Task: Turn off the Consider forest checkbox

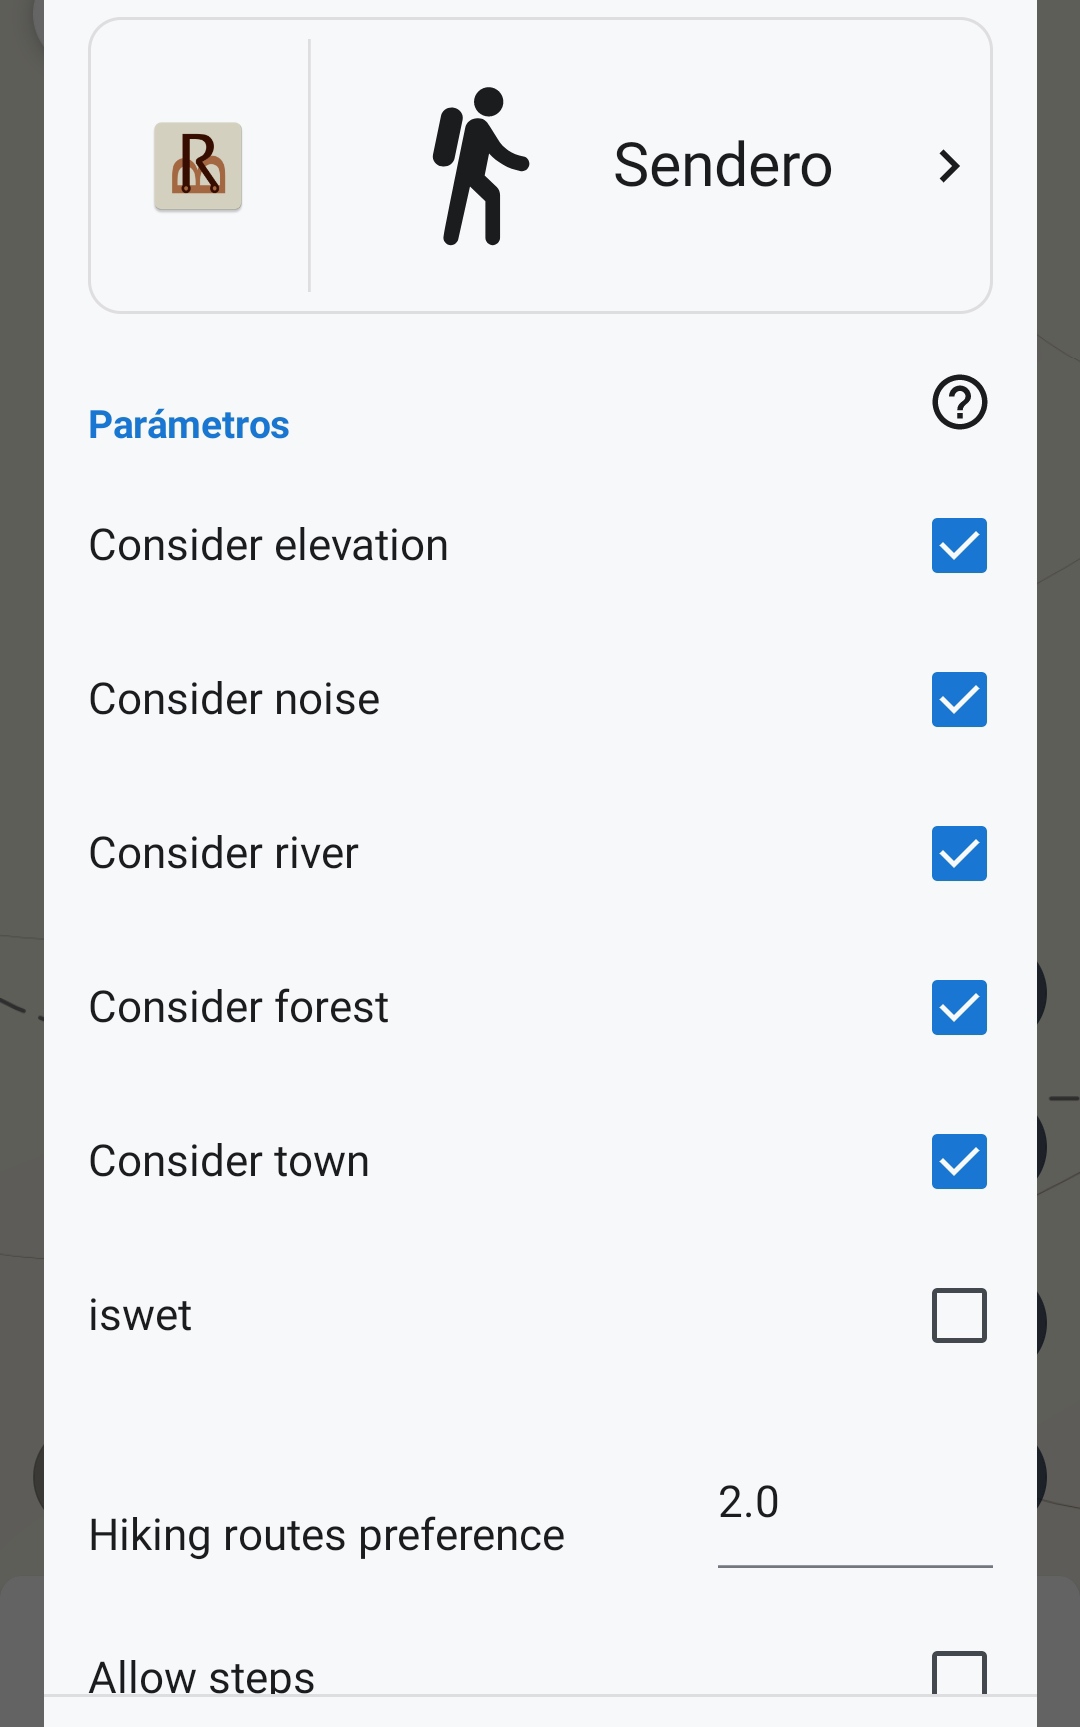Action: point(959,1007)
